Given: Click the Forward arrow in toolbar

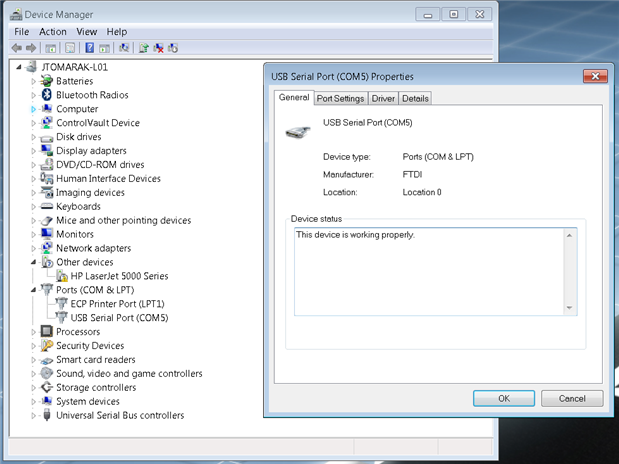Looking at the screenshot, I should coord(31,48).
